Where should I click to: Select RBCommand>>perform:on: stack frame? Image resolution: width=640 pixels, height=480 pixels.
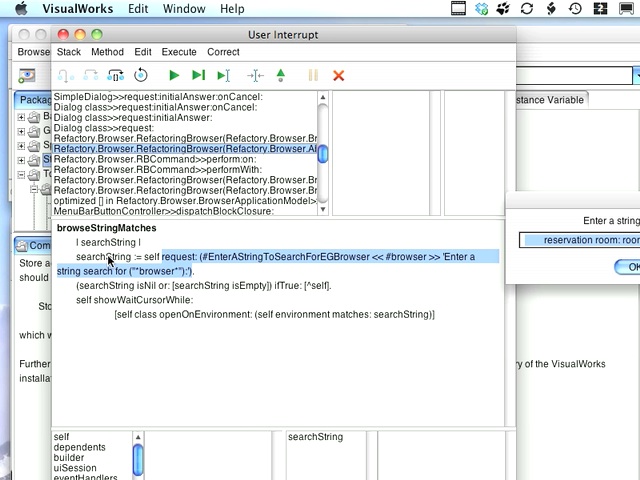[x=185, y=159]
